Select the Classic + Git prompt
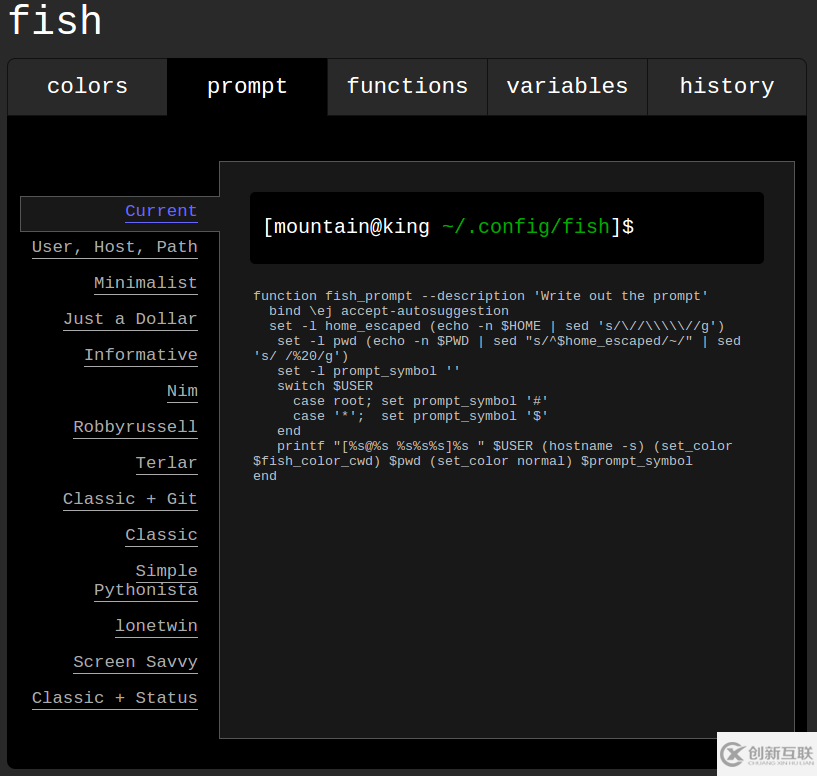The image size is (817, 776). (129, 499)
